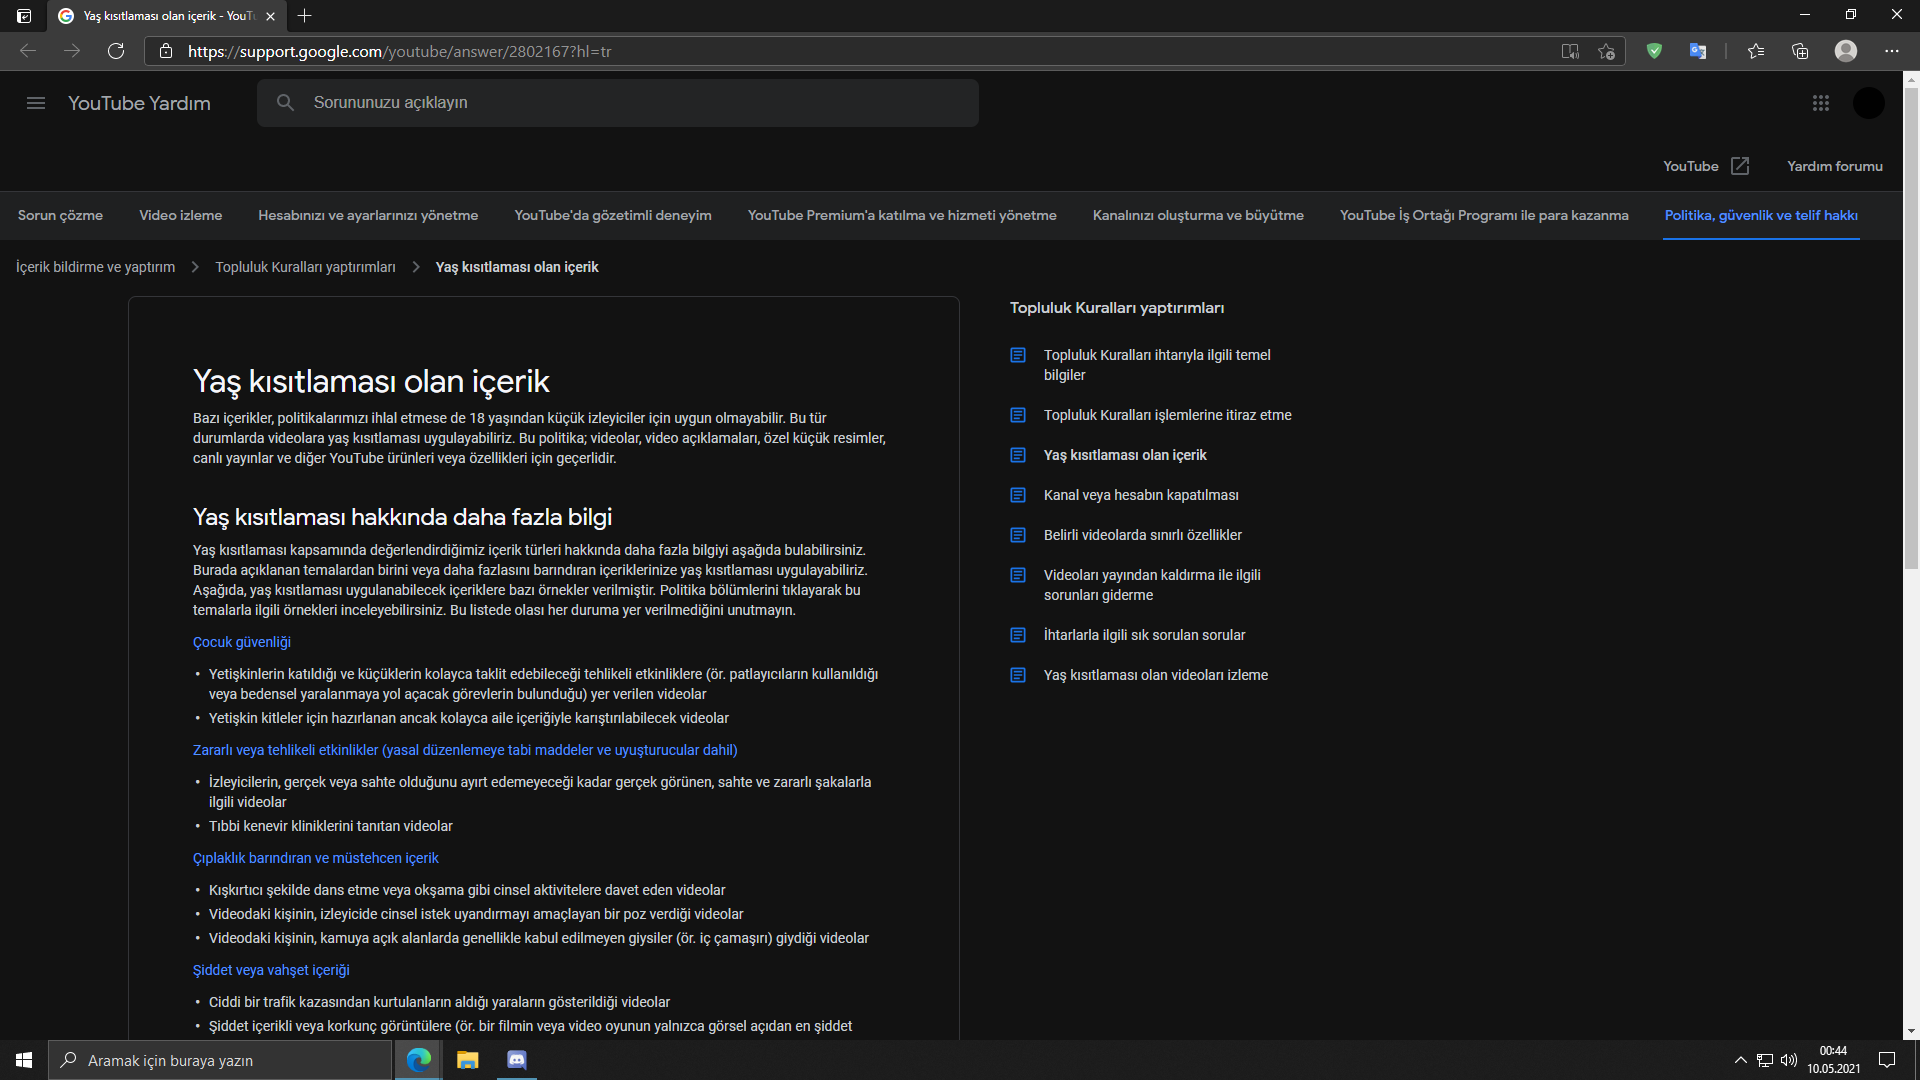This screenshot has height=1080, width=1920.
Task: Click the volume speaker tray icon
Action: point(1789,1060)
